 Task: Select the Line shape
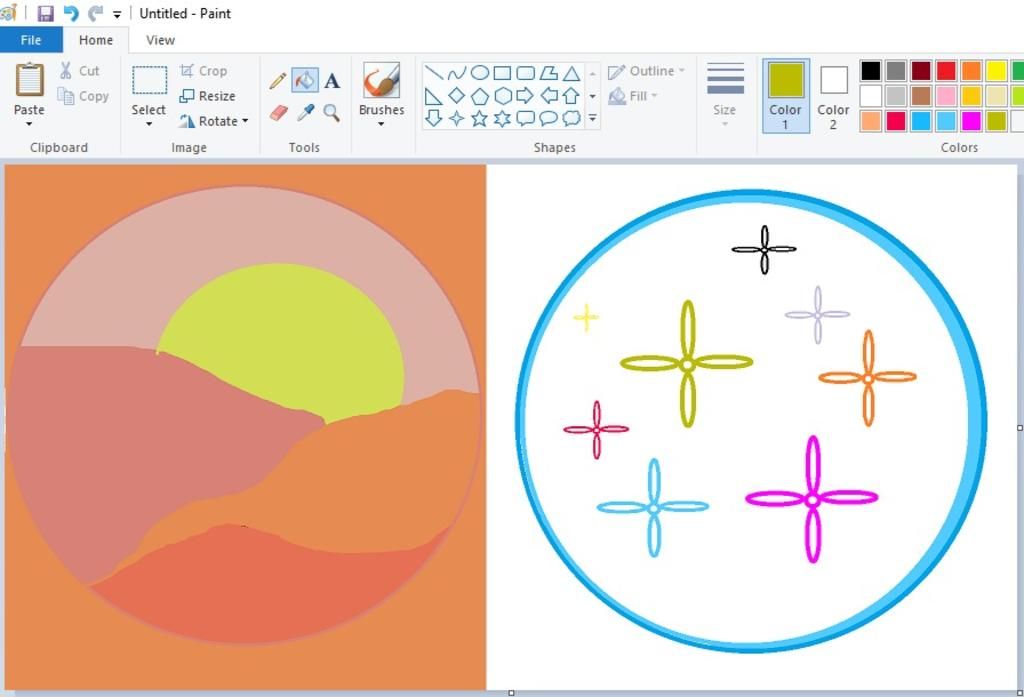click(x=434, y=73)
